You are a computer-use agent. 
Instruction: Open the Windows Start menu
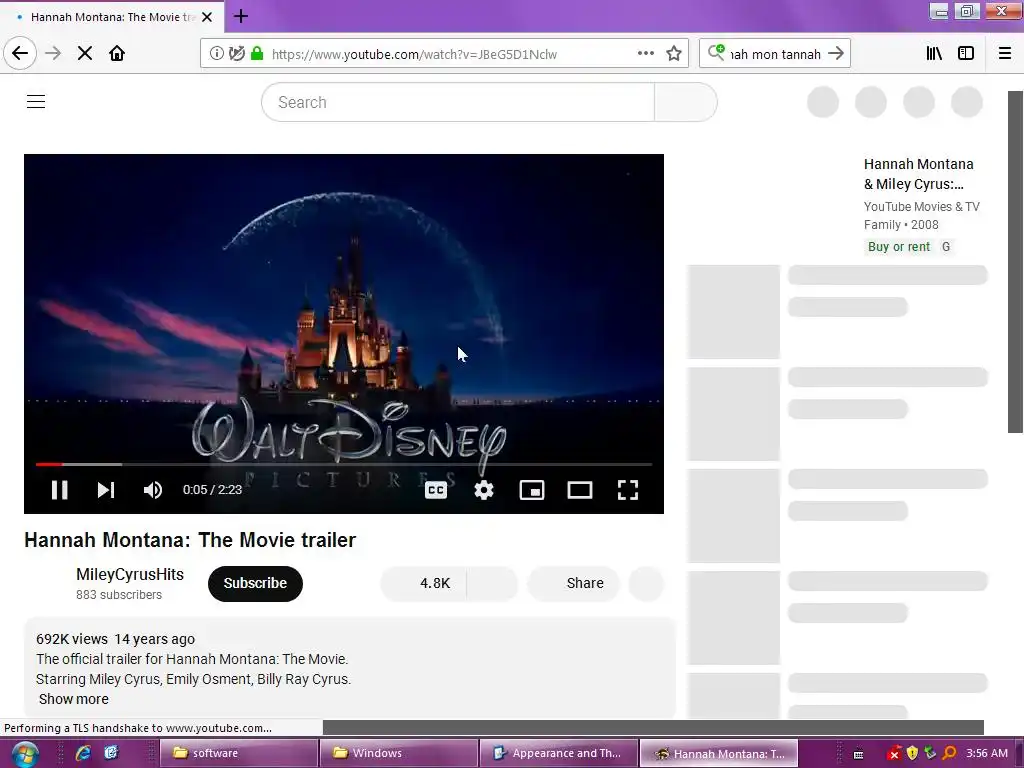click(x=24, y=754)
